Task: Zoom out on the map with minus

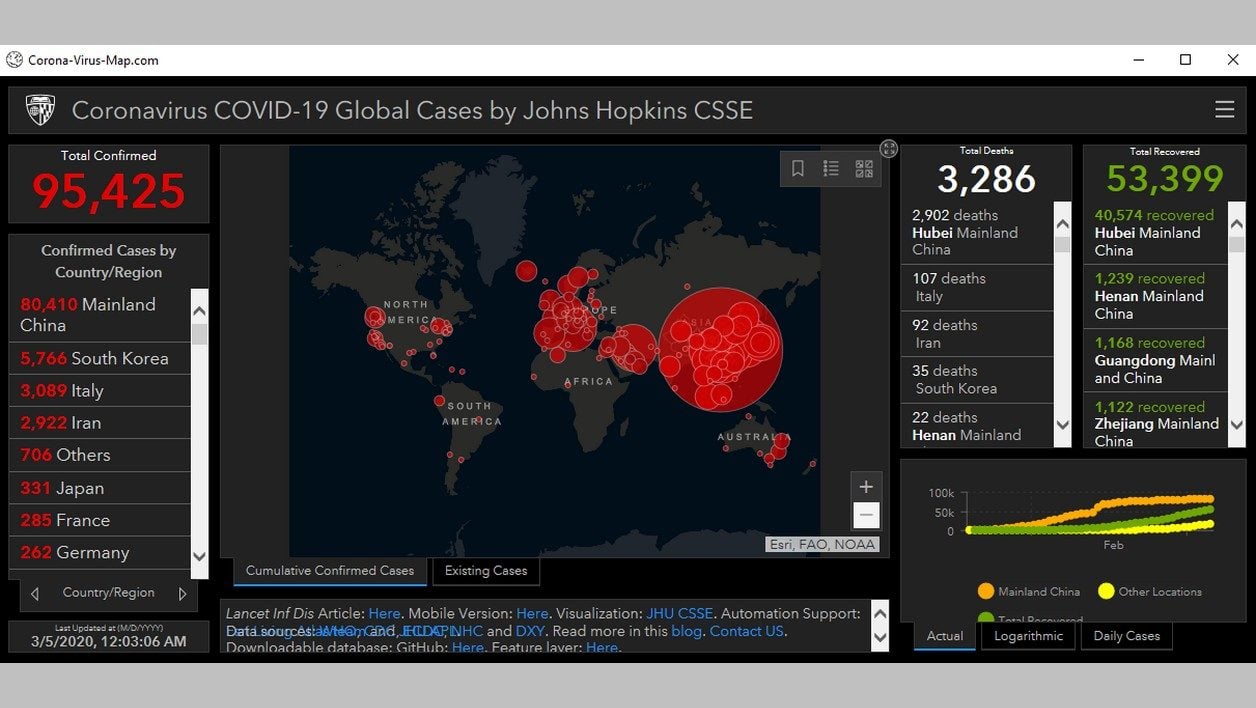Action: (866, 516)
